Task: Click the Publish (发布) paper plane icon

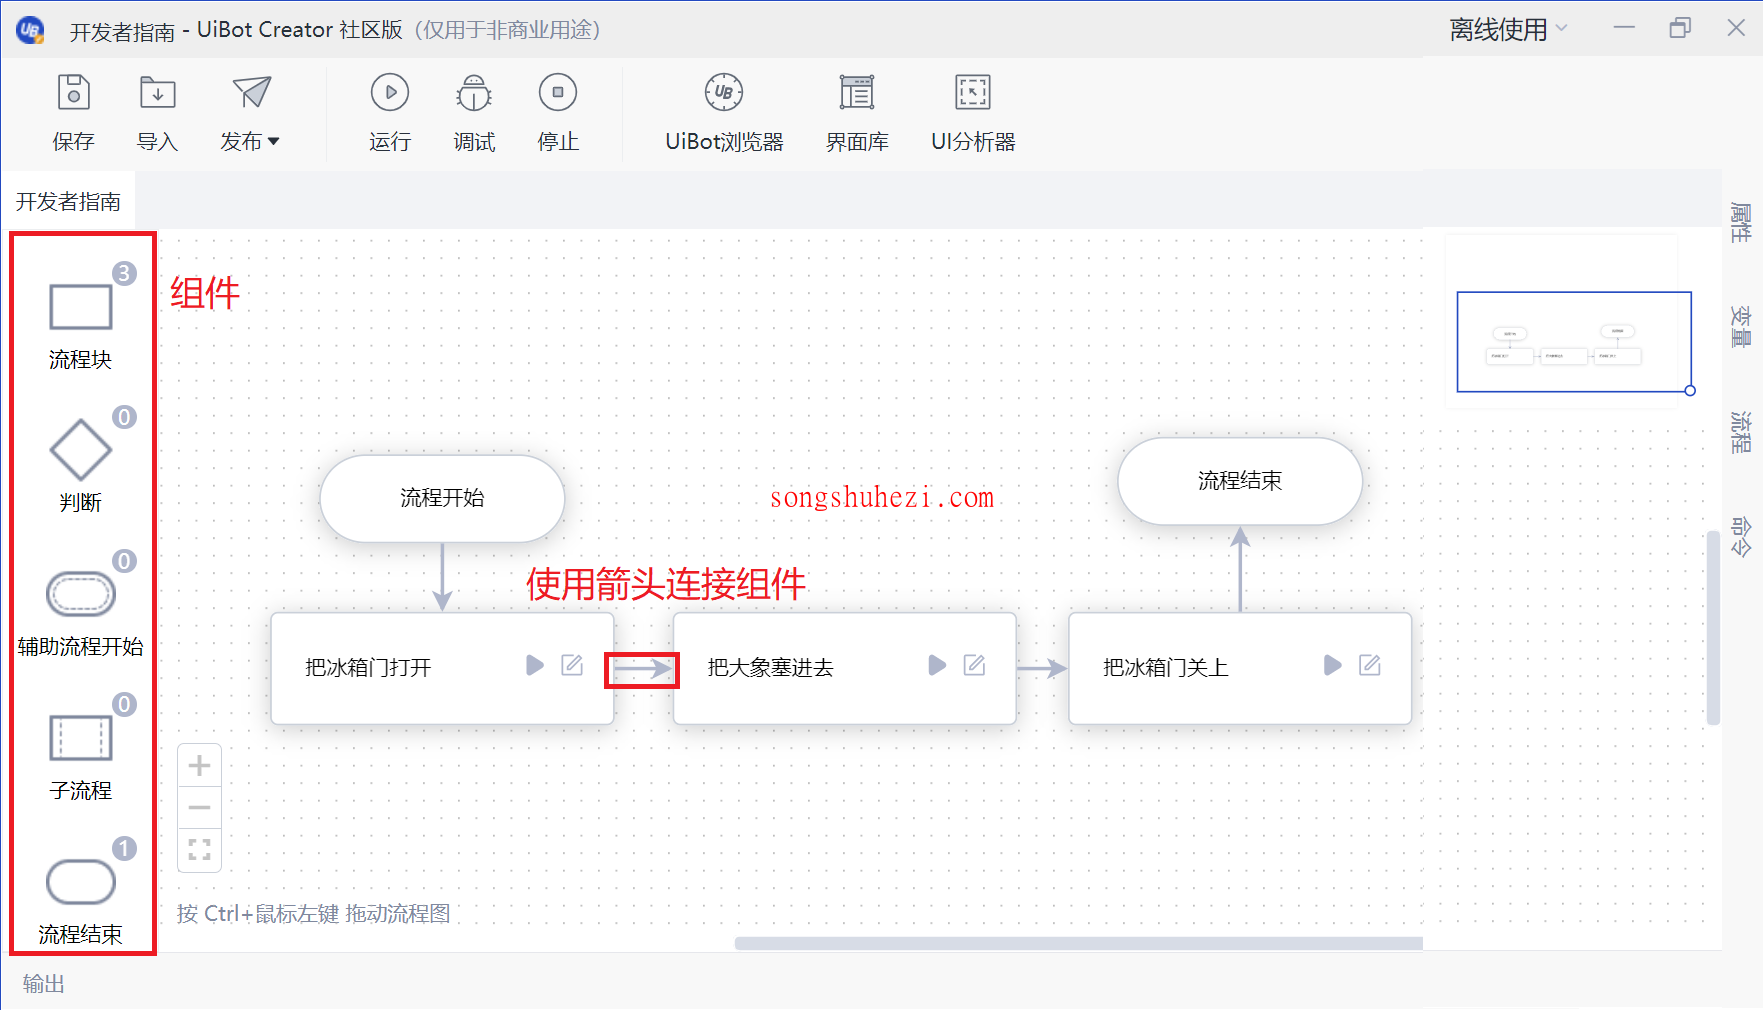Action: [x=251, y=92]
